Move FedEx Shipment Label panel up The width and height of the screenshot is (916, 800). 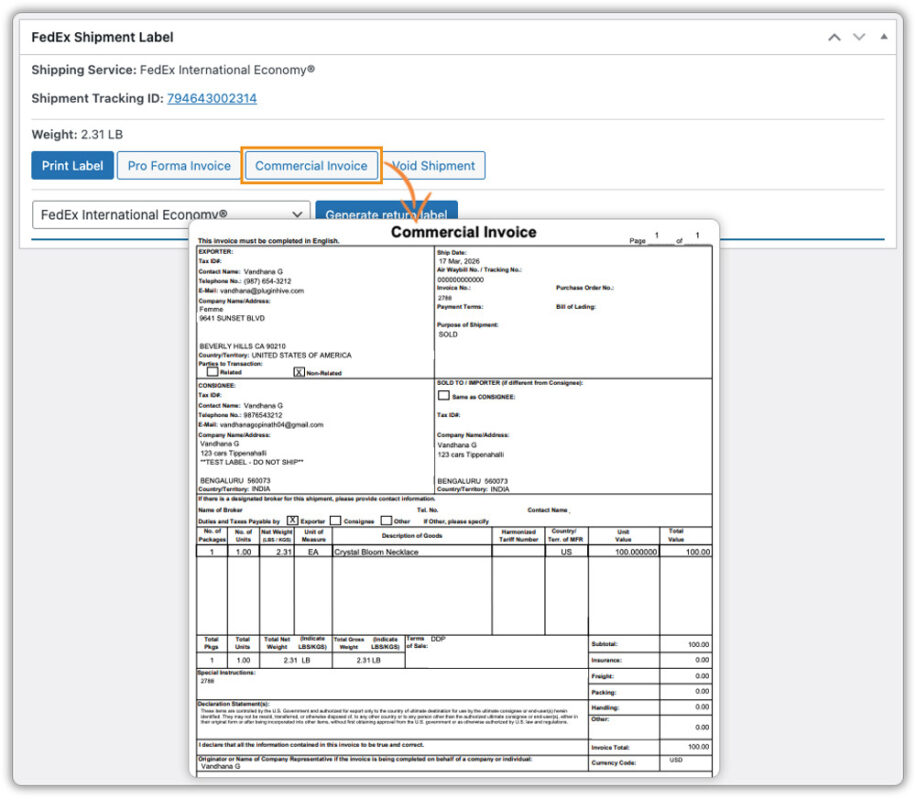(x=834, y=37)
